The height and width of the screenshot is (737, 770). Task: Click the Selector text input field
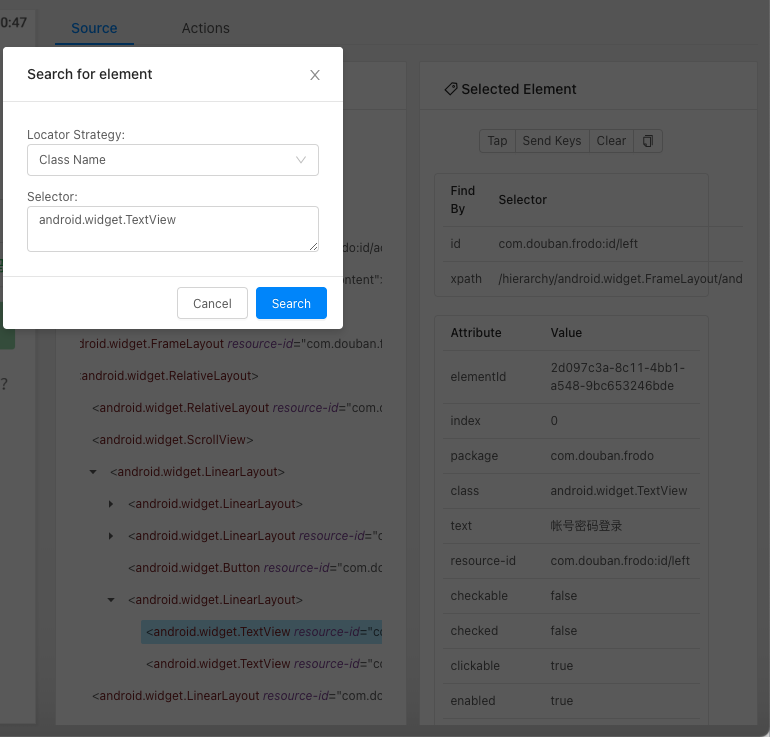click(172, 228)
